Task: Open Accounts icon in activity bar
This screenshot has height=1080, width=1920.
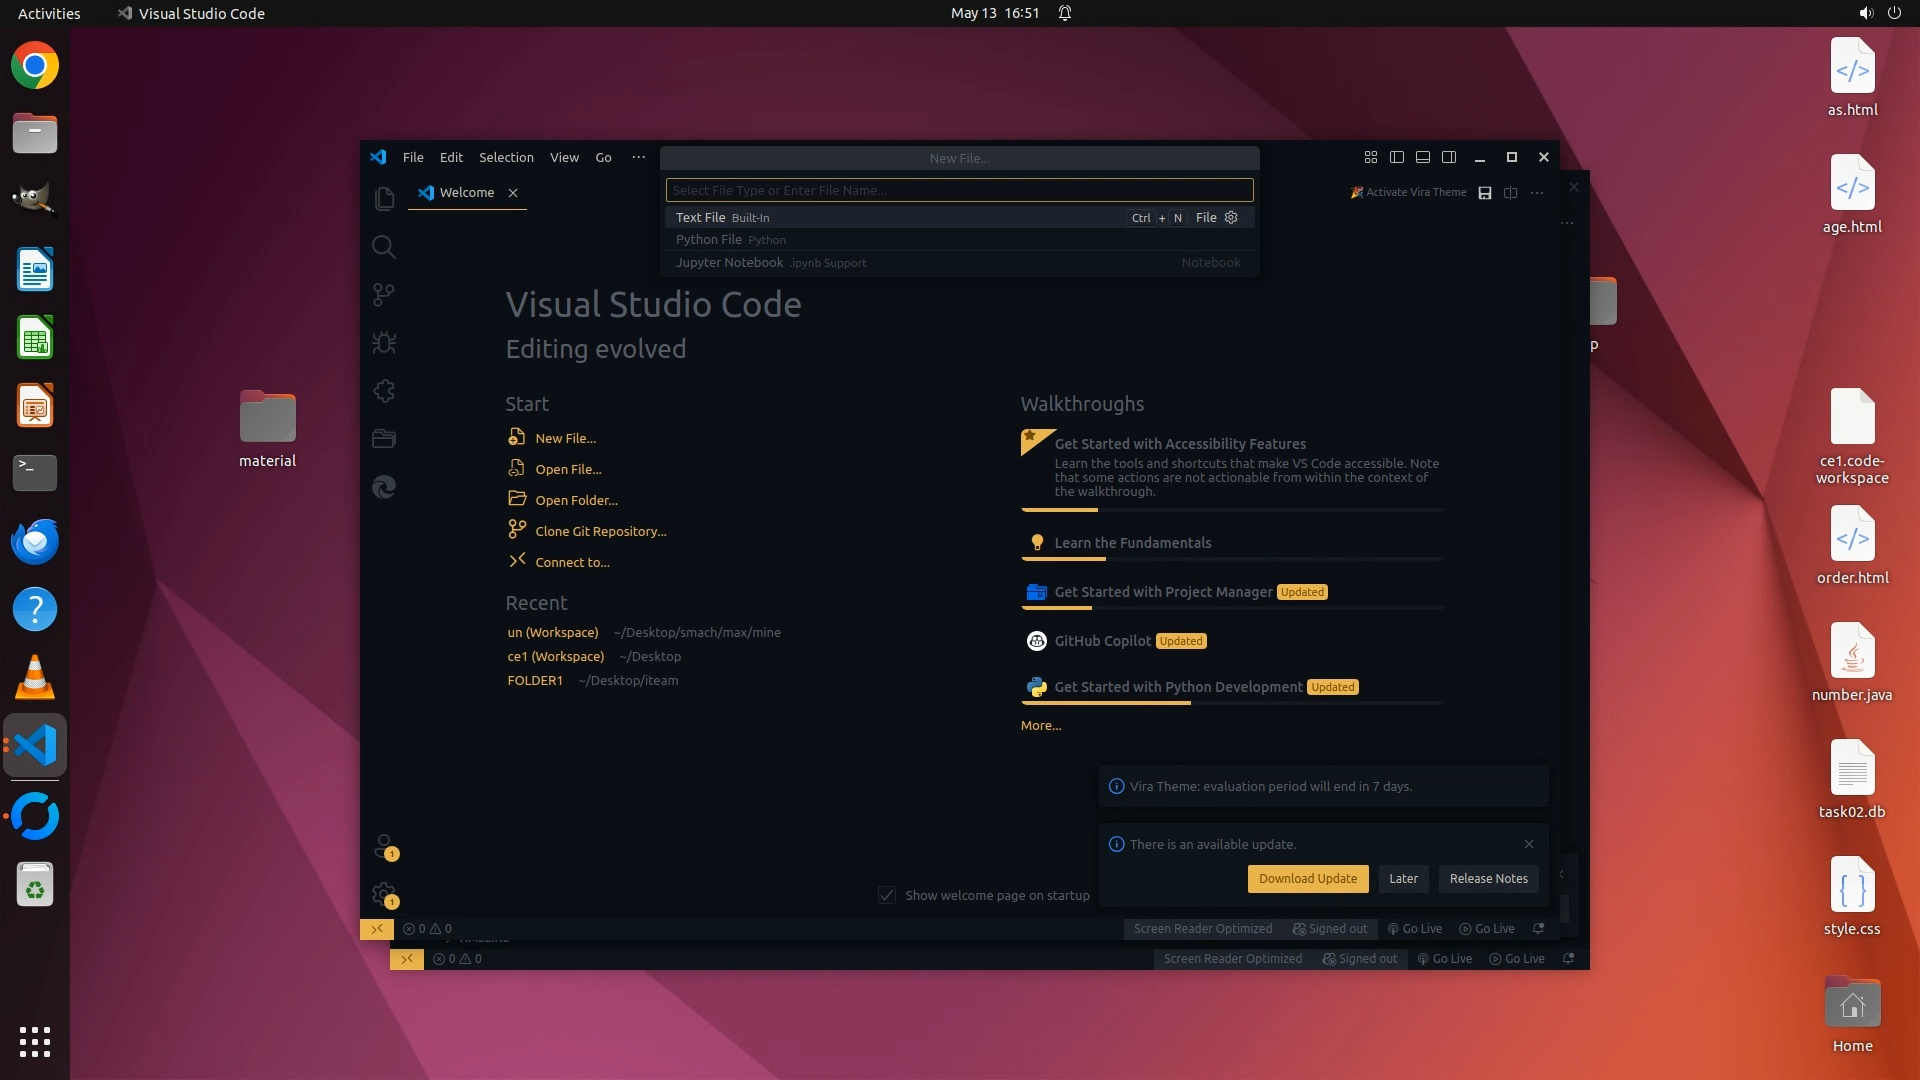Action: 384,847
